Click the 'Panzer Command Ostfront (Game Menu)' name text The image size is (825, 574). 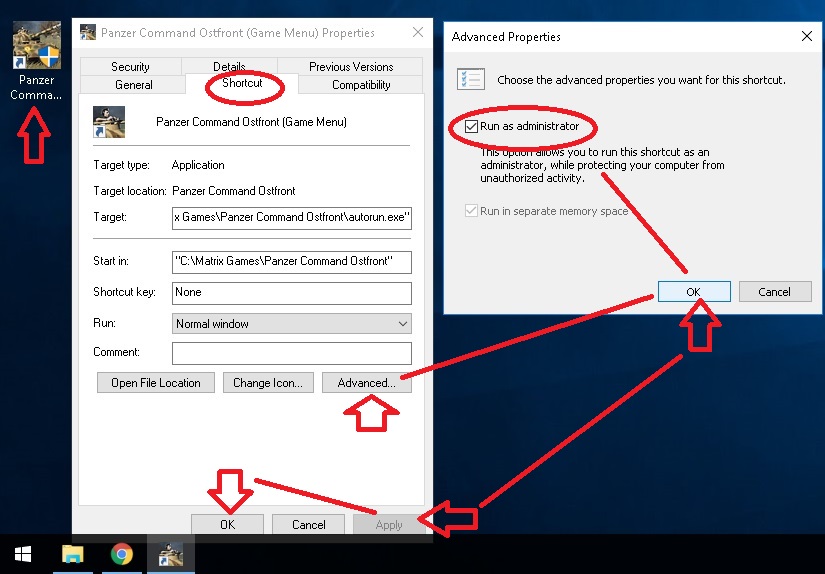(x=251, y=122)
